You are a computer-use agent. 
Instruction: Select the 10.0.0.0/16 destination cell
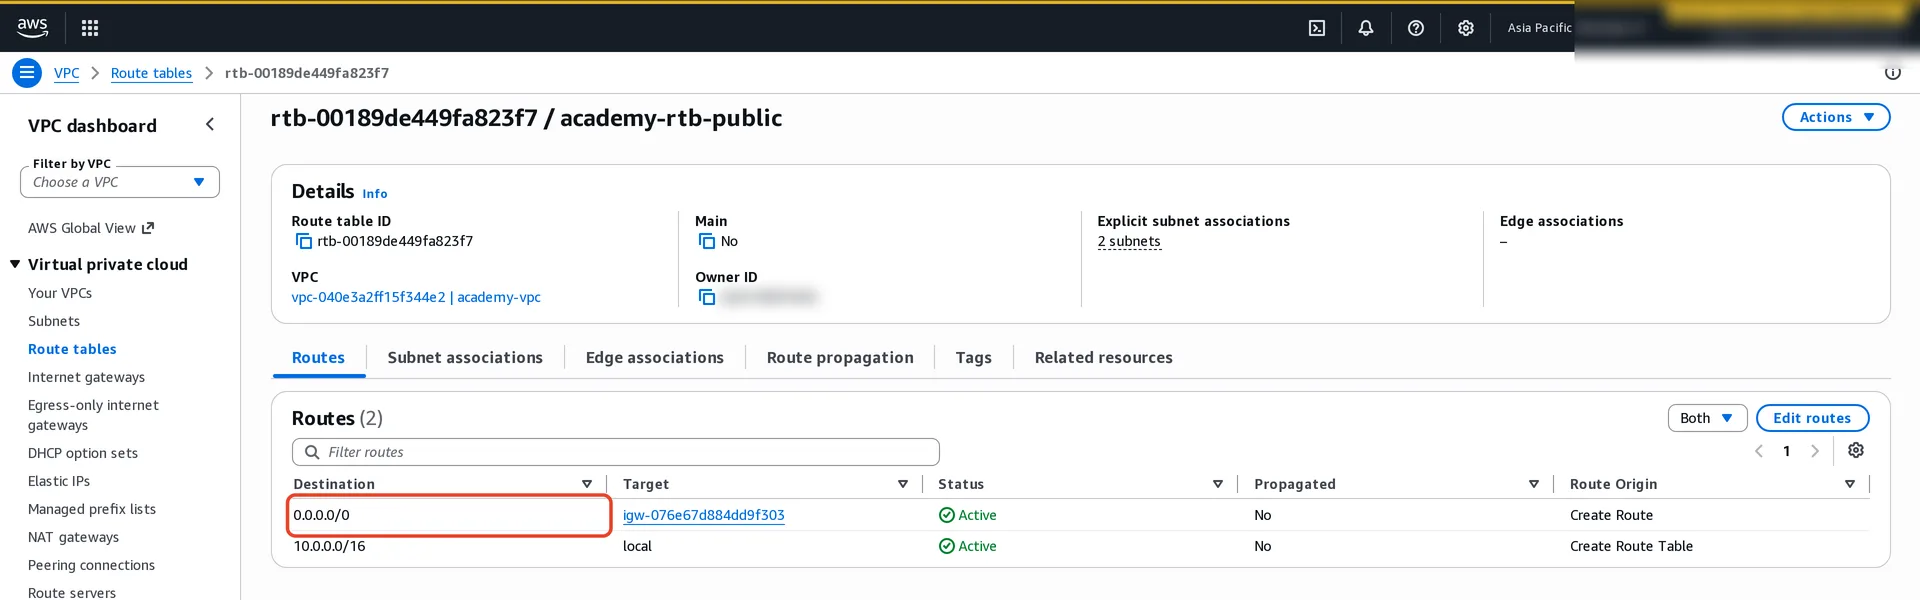click(329, 546)
